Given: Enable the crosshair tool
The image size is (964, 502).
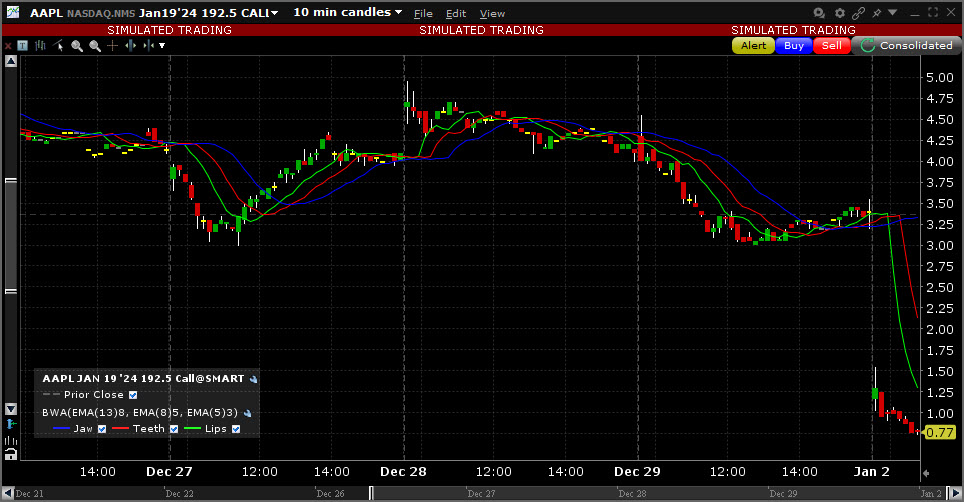Looking at the screenshot, I should [x=113, y=45].
